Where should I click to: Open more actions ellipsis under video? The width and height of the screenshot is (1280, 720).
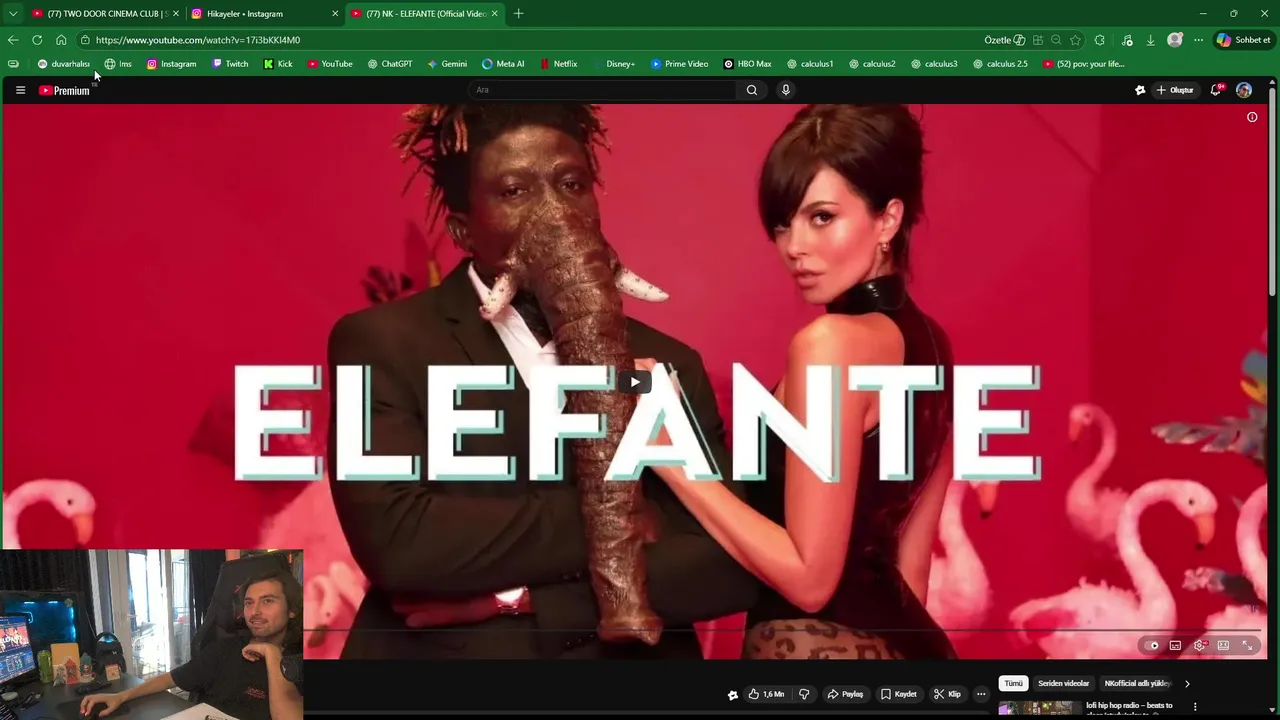coord(981,694)
